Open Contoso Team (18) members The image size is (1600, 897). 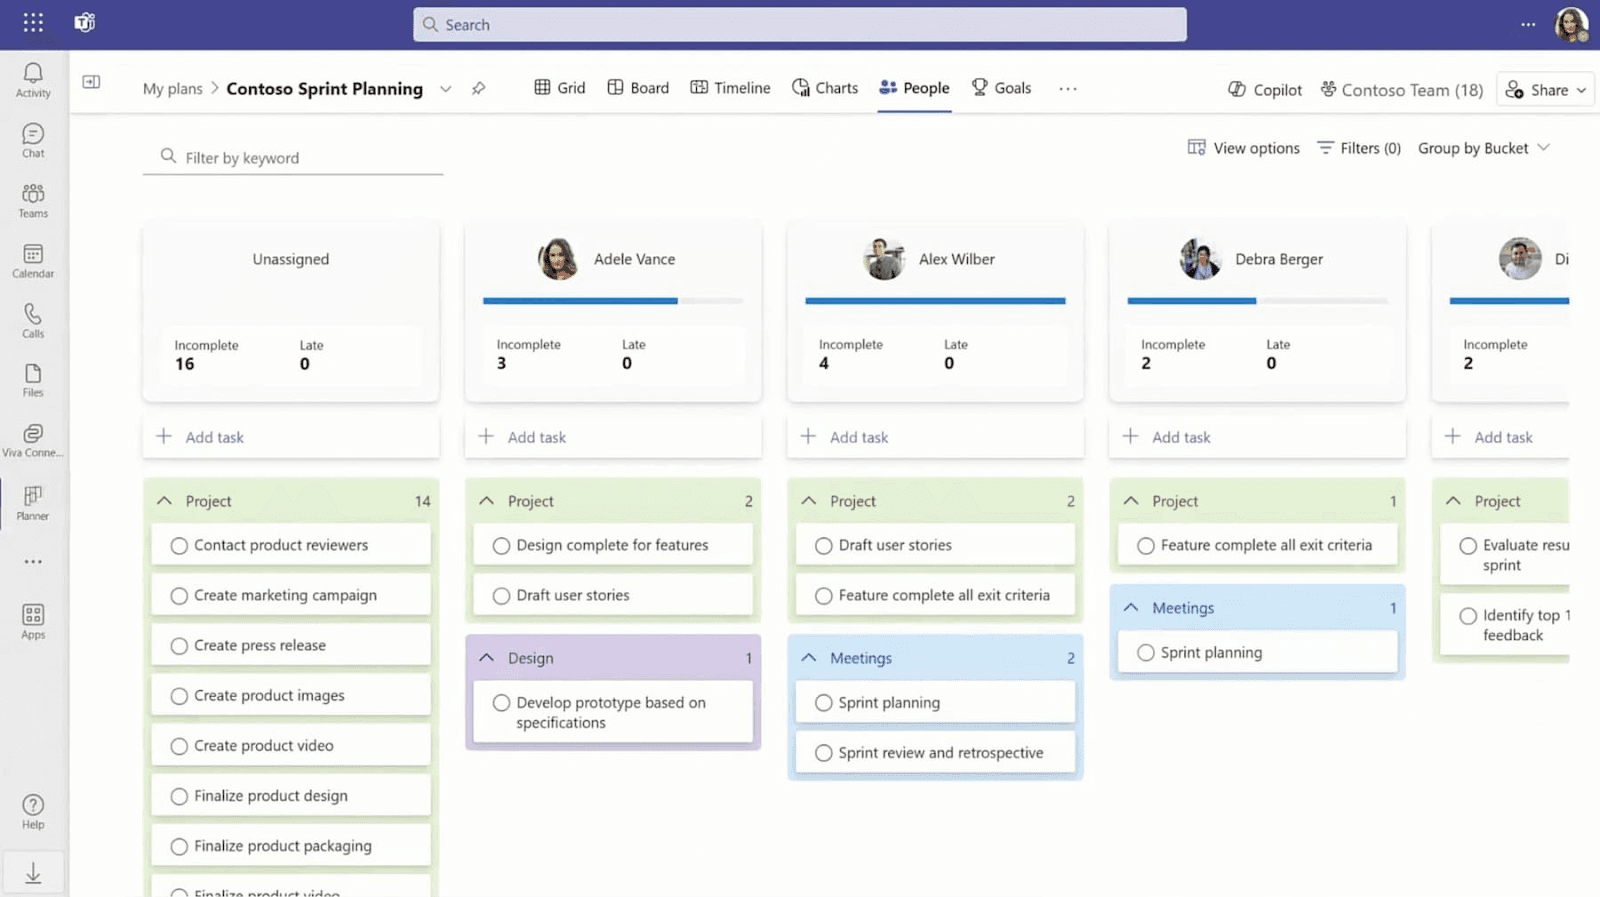click(1401, 90)
